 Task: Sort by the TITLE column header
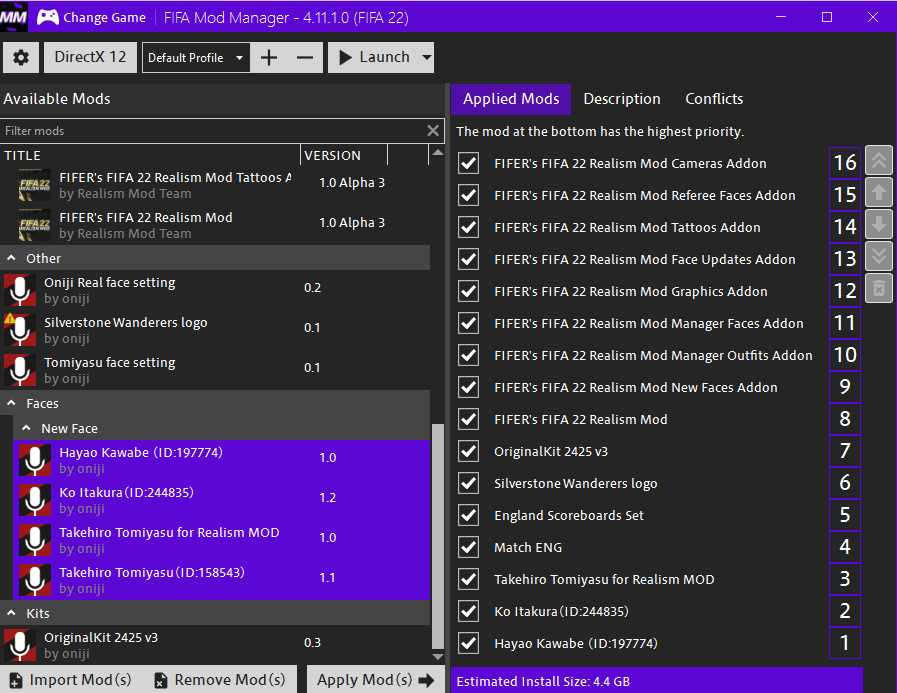click(x=150, y=155)
